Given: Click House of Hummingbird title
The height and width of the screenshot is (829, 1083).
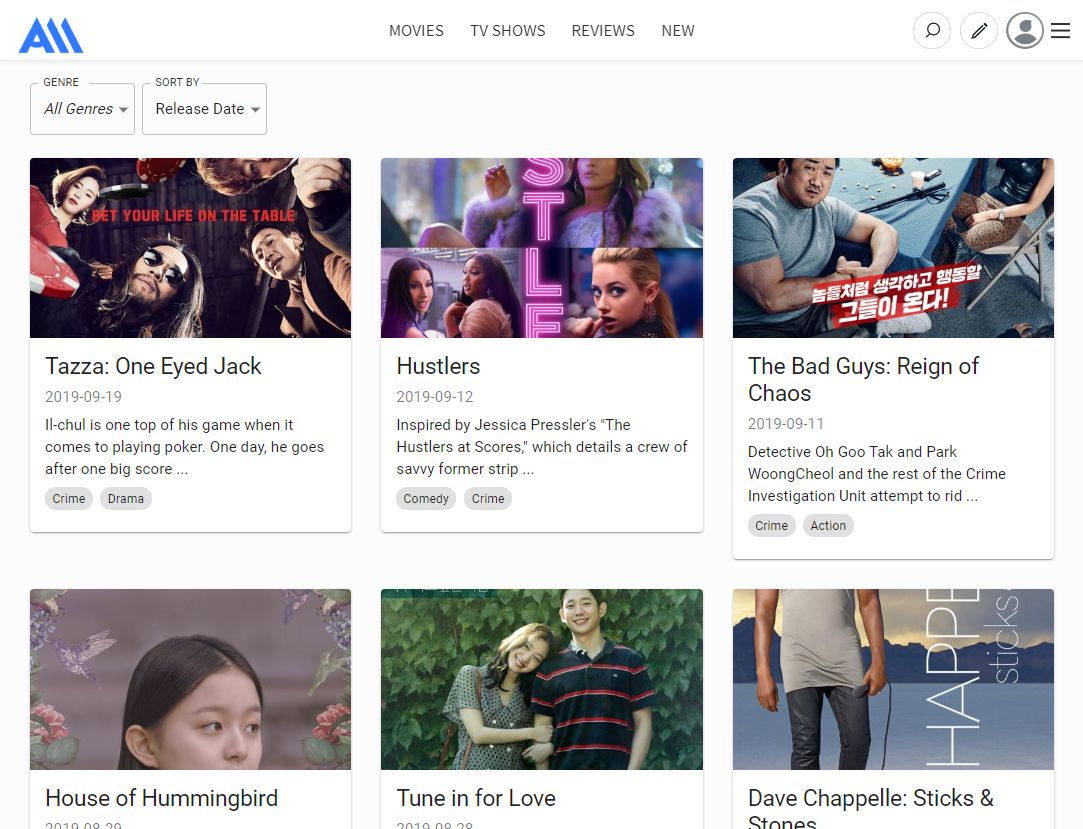Looking at the screenshot, I should [162, 798].
